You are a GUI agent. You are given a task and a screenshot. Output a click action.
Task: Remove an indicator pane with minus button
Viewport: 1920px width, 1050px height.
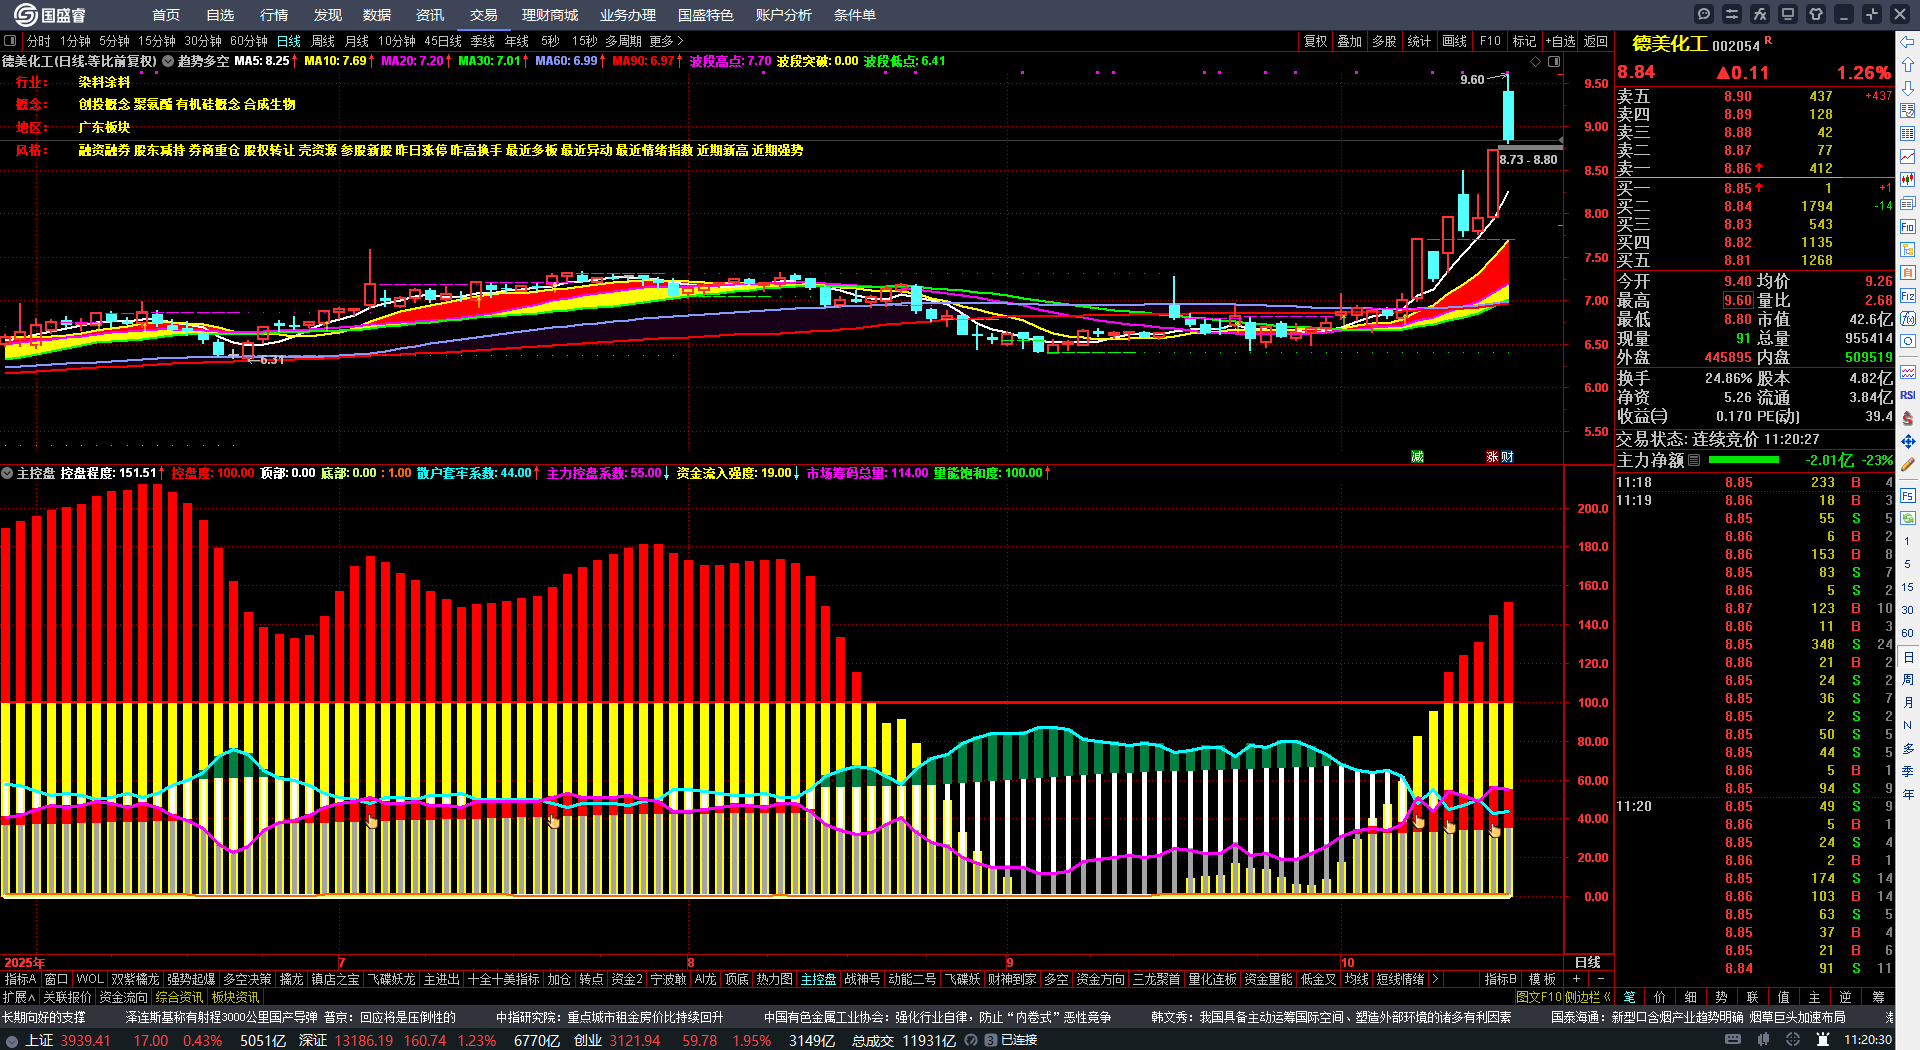coord(1600,979)
